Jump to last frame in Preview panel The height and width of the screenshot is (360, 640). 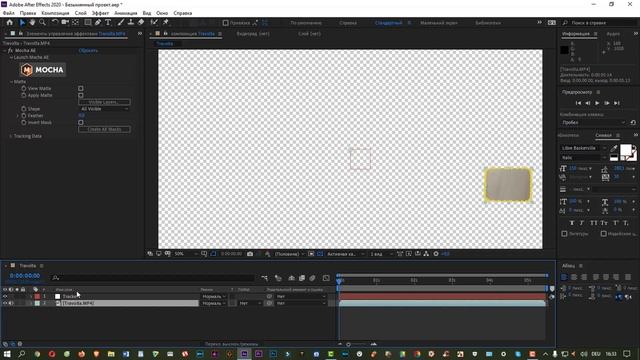click(x=617, y=103)
